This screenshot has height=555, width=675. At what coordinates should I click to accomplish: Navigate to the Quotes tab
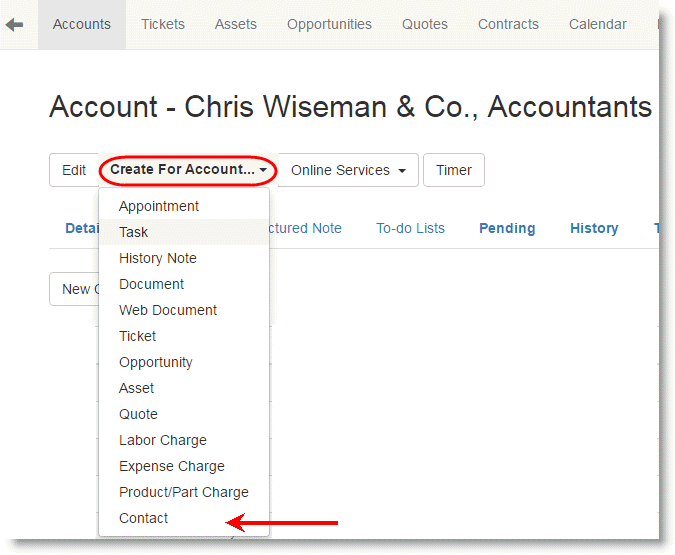tap(425, 25)
